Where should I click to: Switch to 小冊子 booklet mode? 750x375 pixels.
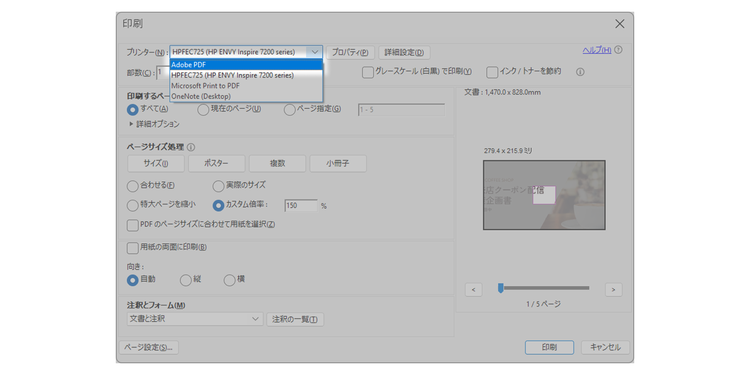pos(338,164)
